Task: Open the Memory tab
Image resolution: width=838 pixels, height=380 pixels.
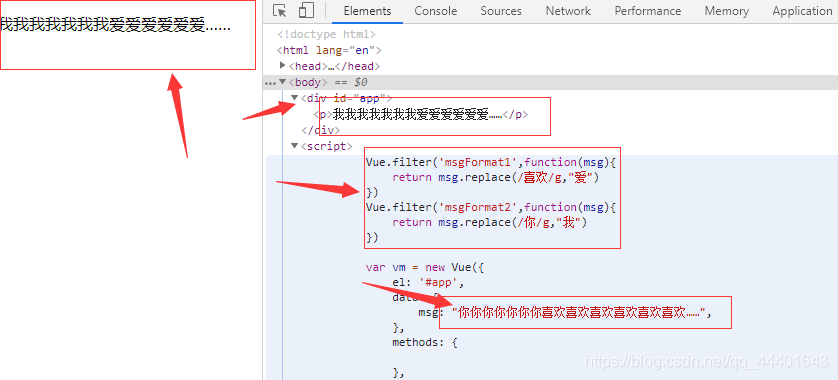Action: [x=726, y=11]
